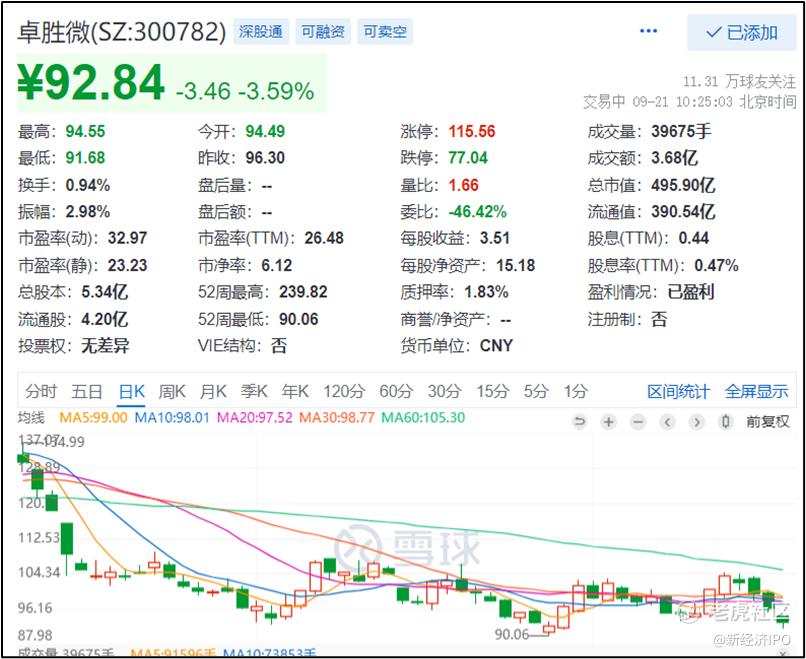
Task: Switch to the 15分 chart tab
Action: (x=492, y=392)
